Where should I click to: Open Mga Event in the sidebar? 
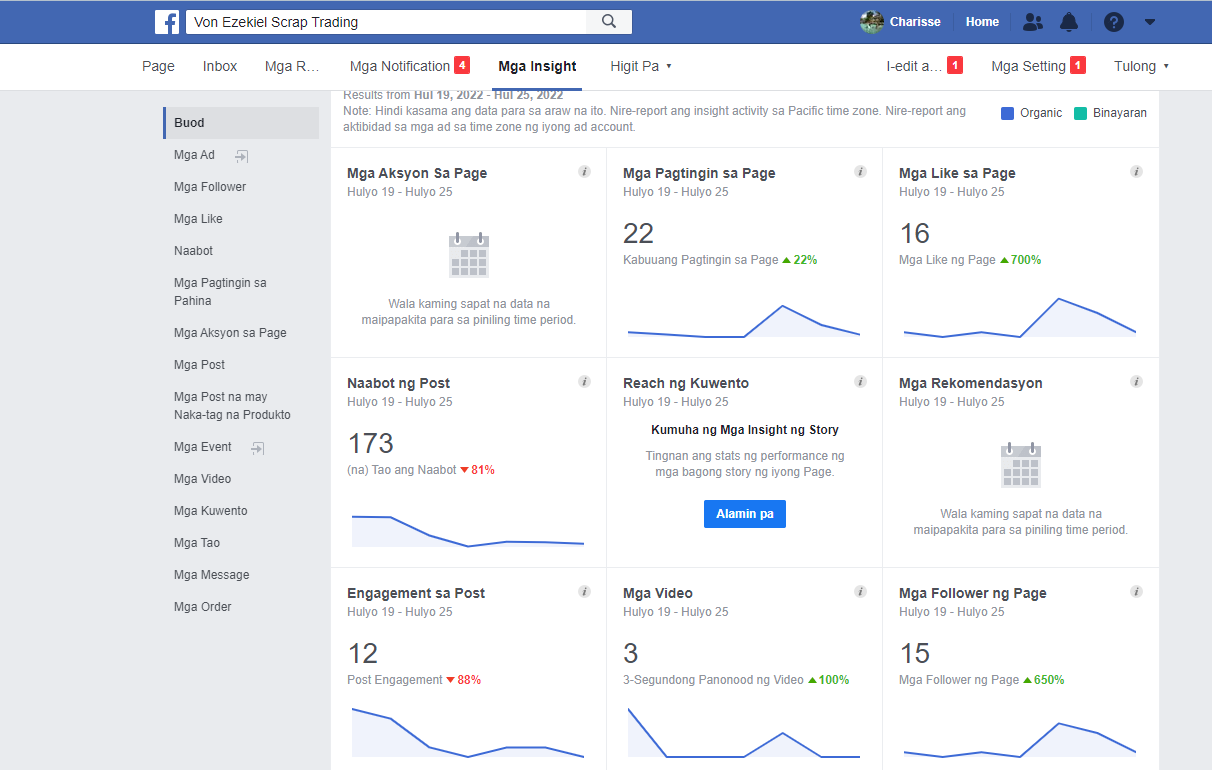[x=203, y=447]
